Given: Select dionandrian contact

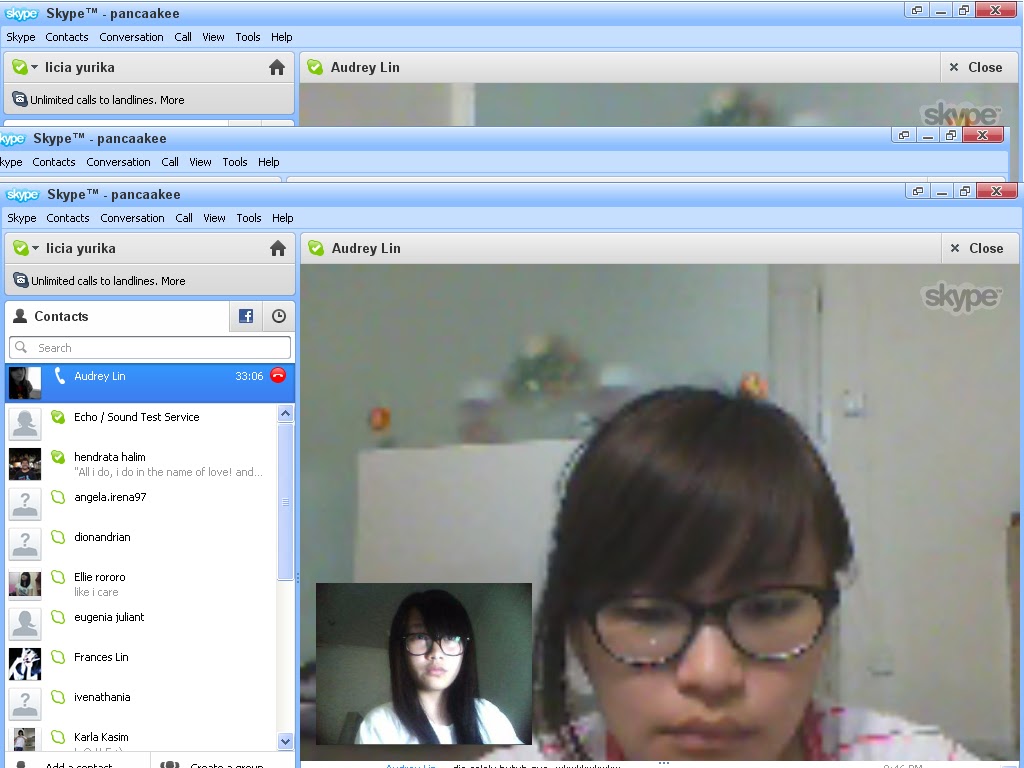Looking at the screenshot, I should pos(142,543).
